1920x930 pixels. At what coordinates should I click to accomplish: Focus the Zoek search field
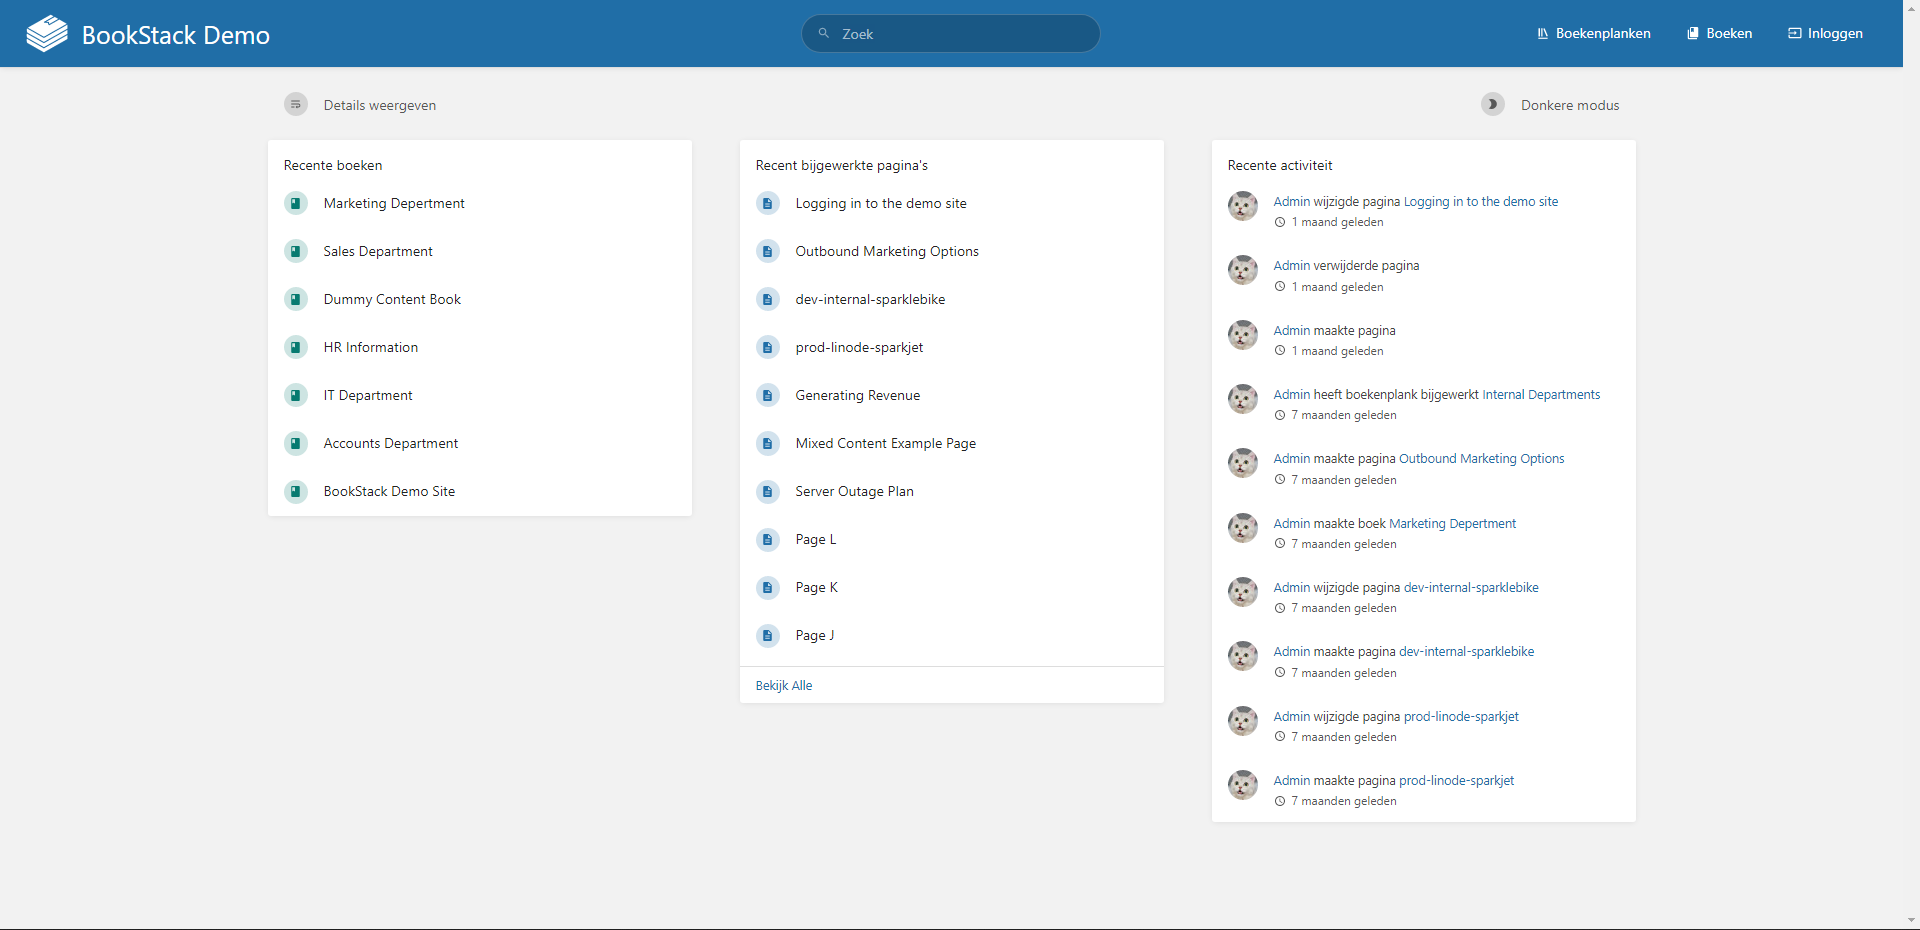point(960,34)
